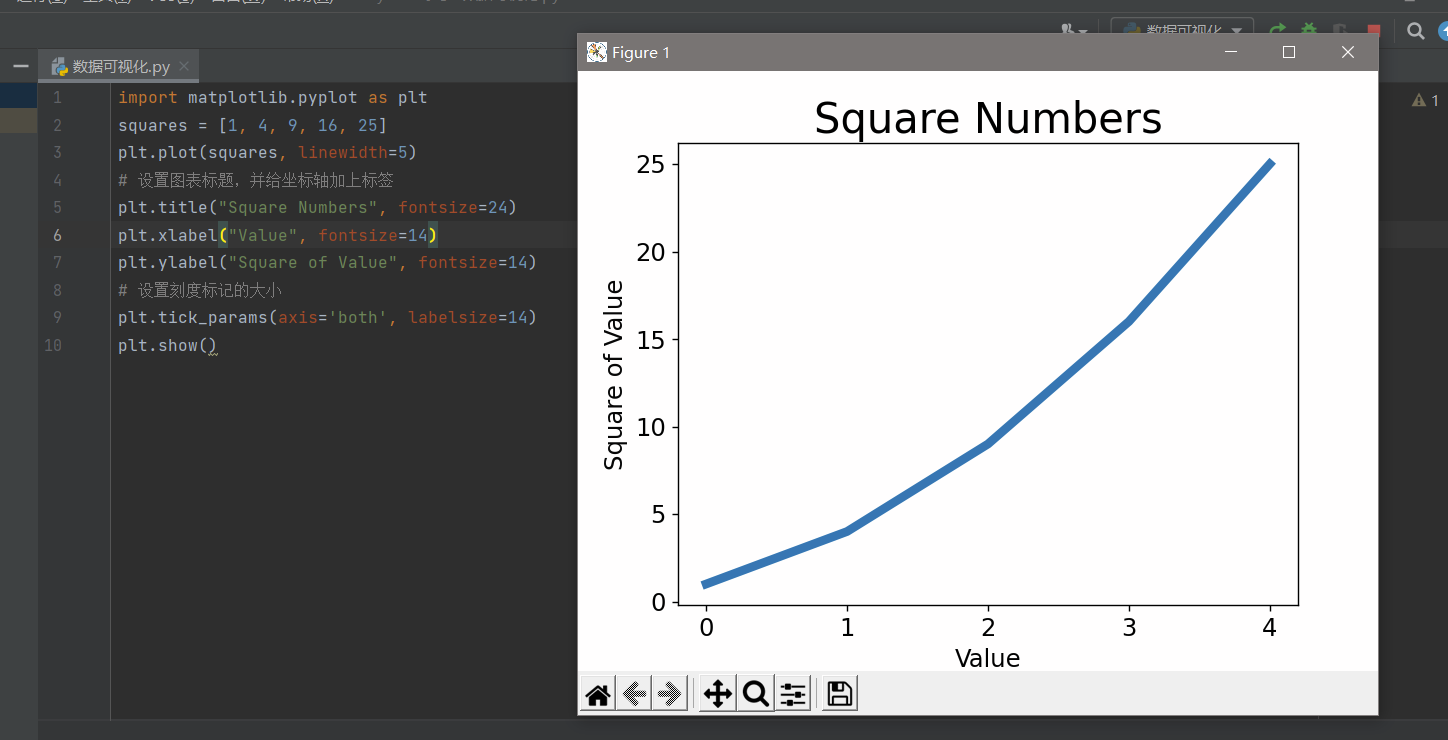This screenshot has height=740, width=1448.
Task: Click the Figure 1 title bar text
Action: click(x=641, y=53)
